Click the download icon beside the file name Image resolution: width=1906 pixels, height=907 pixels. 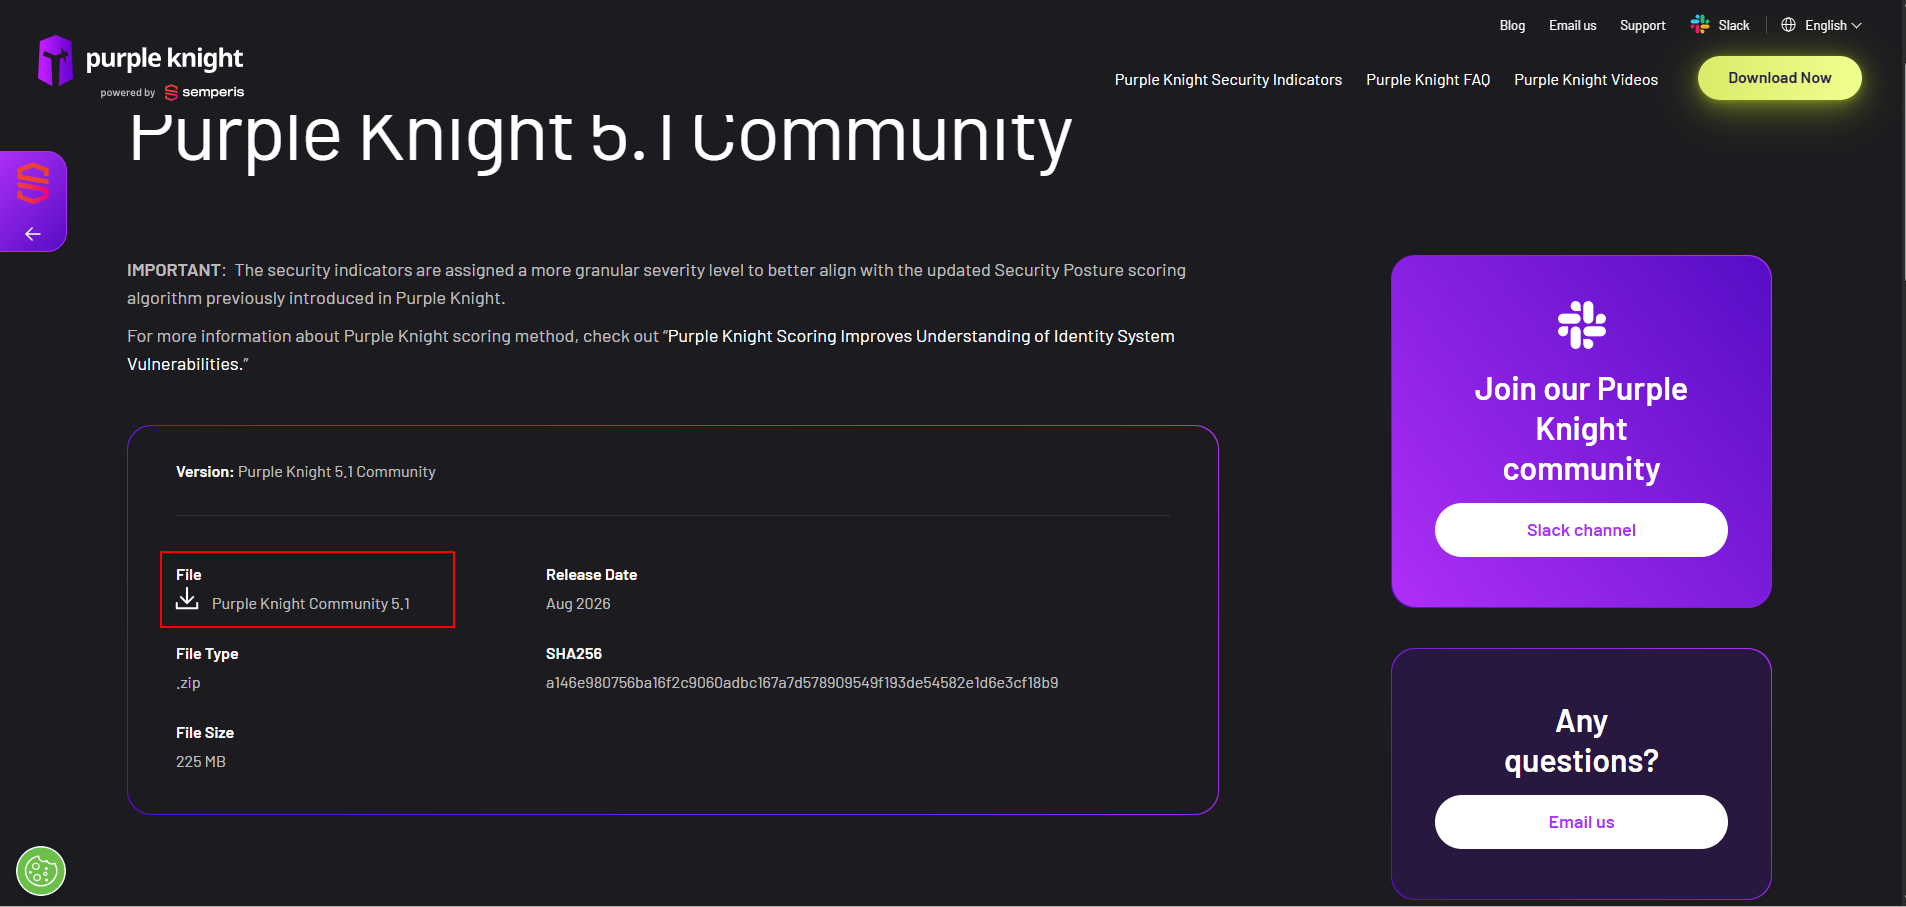coord(187,598)
